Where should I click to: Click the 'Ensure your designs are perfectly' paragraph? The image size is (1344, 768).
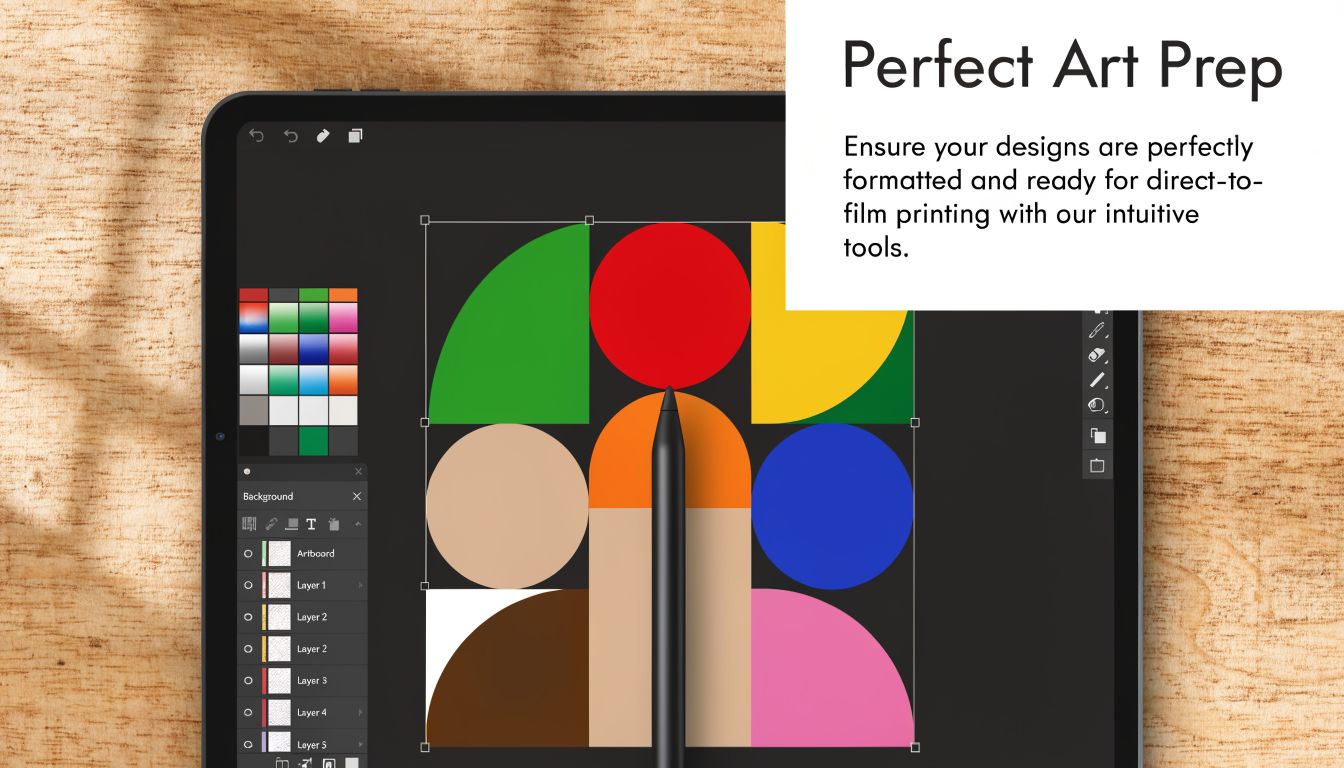click(1054, 197)
